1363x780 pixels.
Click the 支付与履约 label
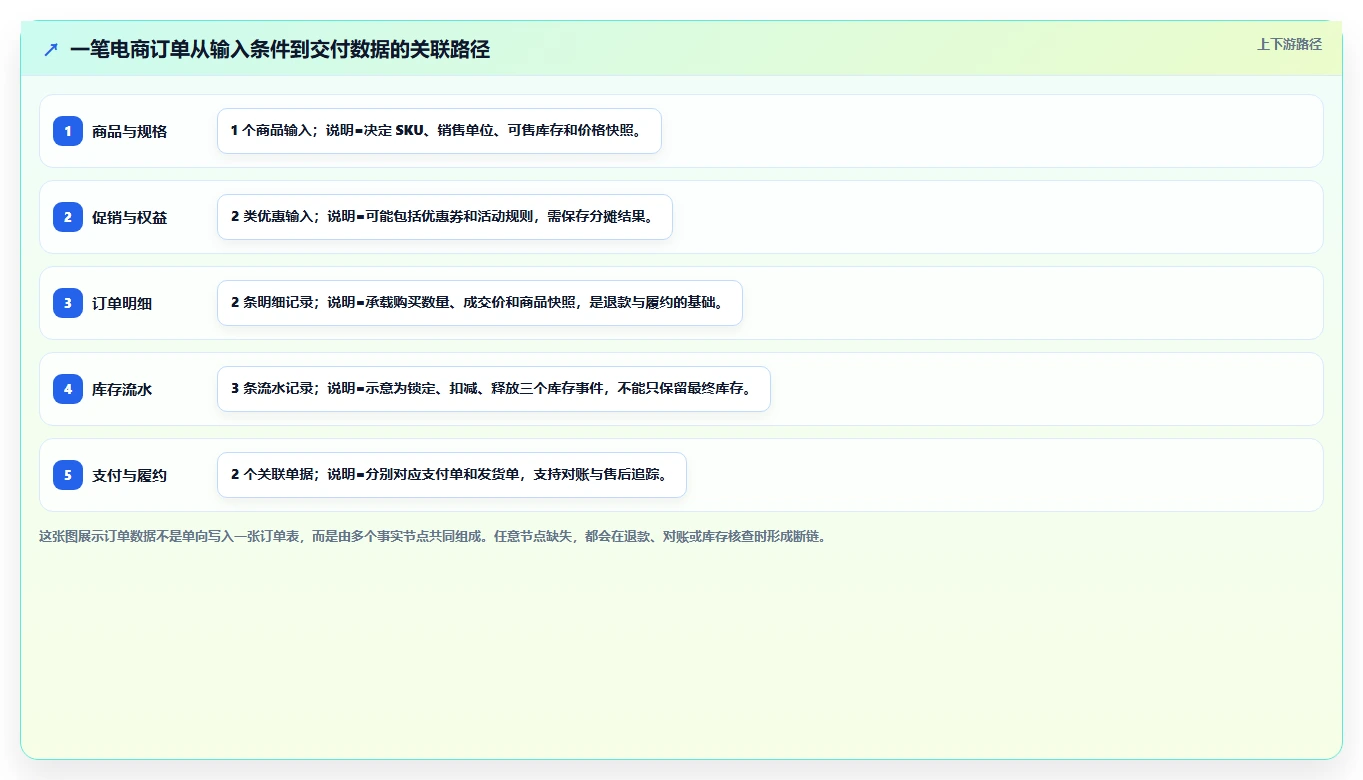(x=129, y=475)
